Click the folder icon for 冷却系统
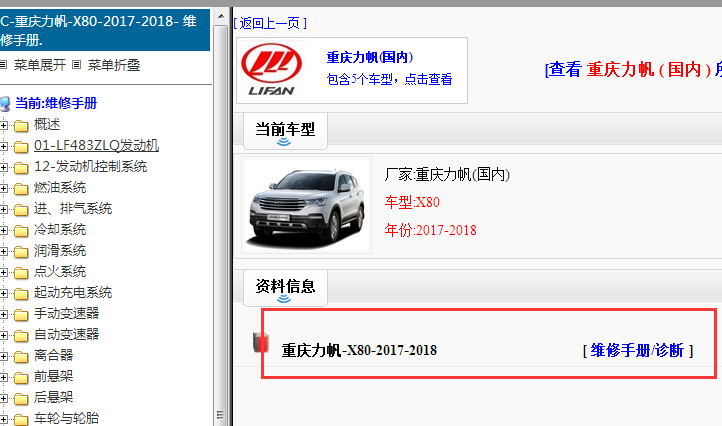This screenshot has height=426, width=722. tap(21, 231)
